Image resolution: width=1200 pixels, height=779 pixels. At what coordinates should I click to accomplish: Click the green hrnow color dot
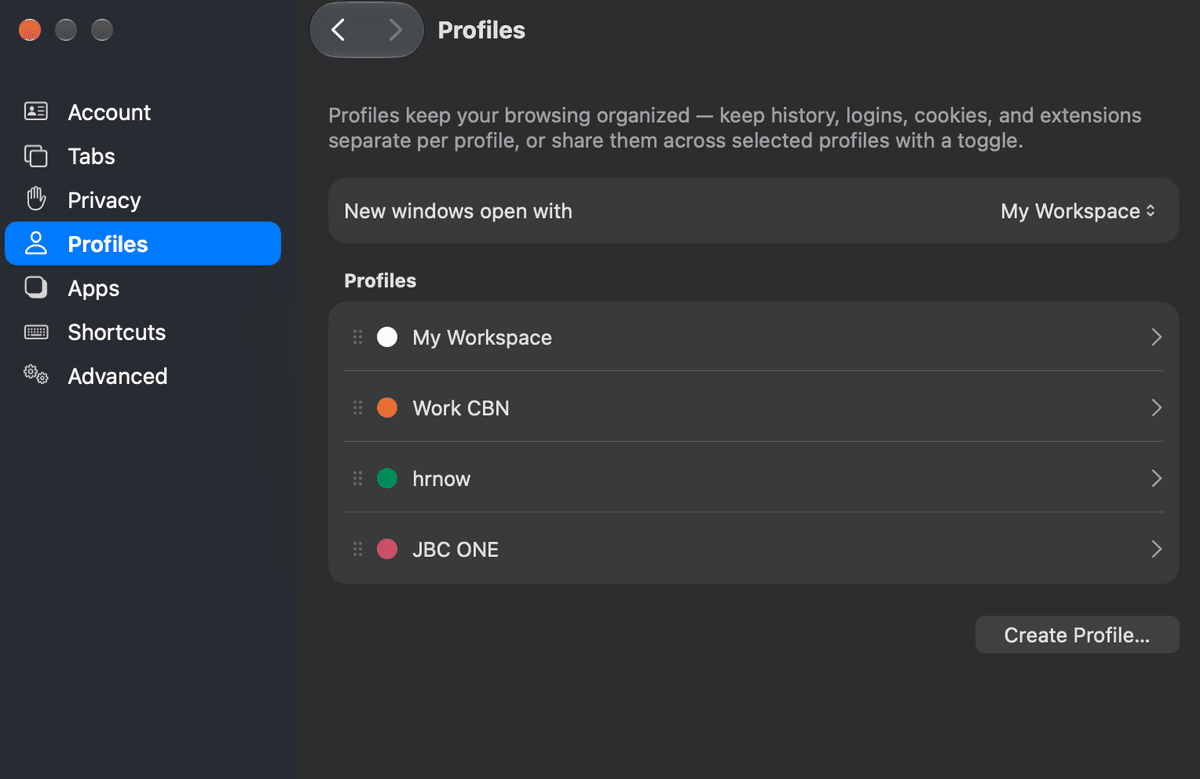tap(387, 479)
